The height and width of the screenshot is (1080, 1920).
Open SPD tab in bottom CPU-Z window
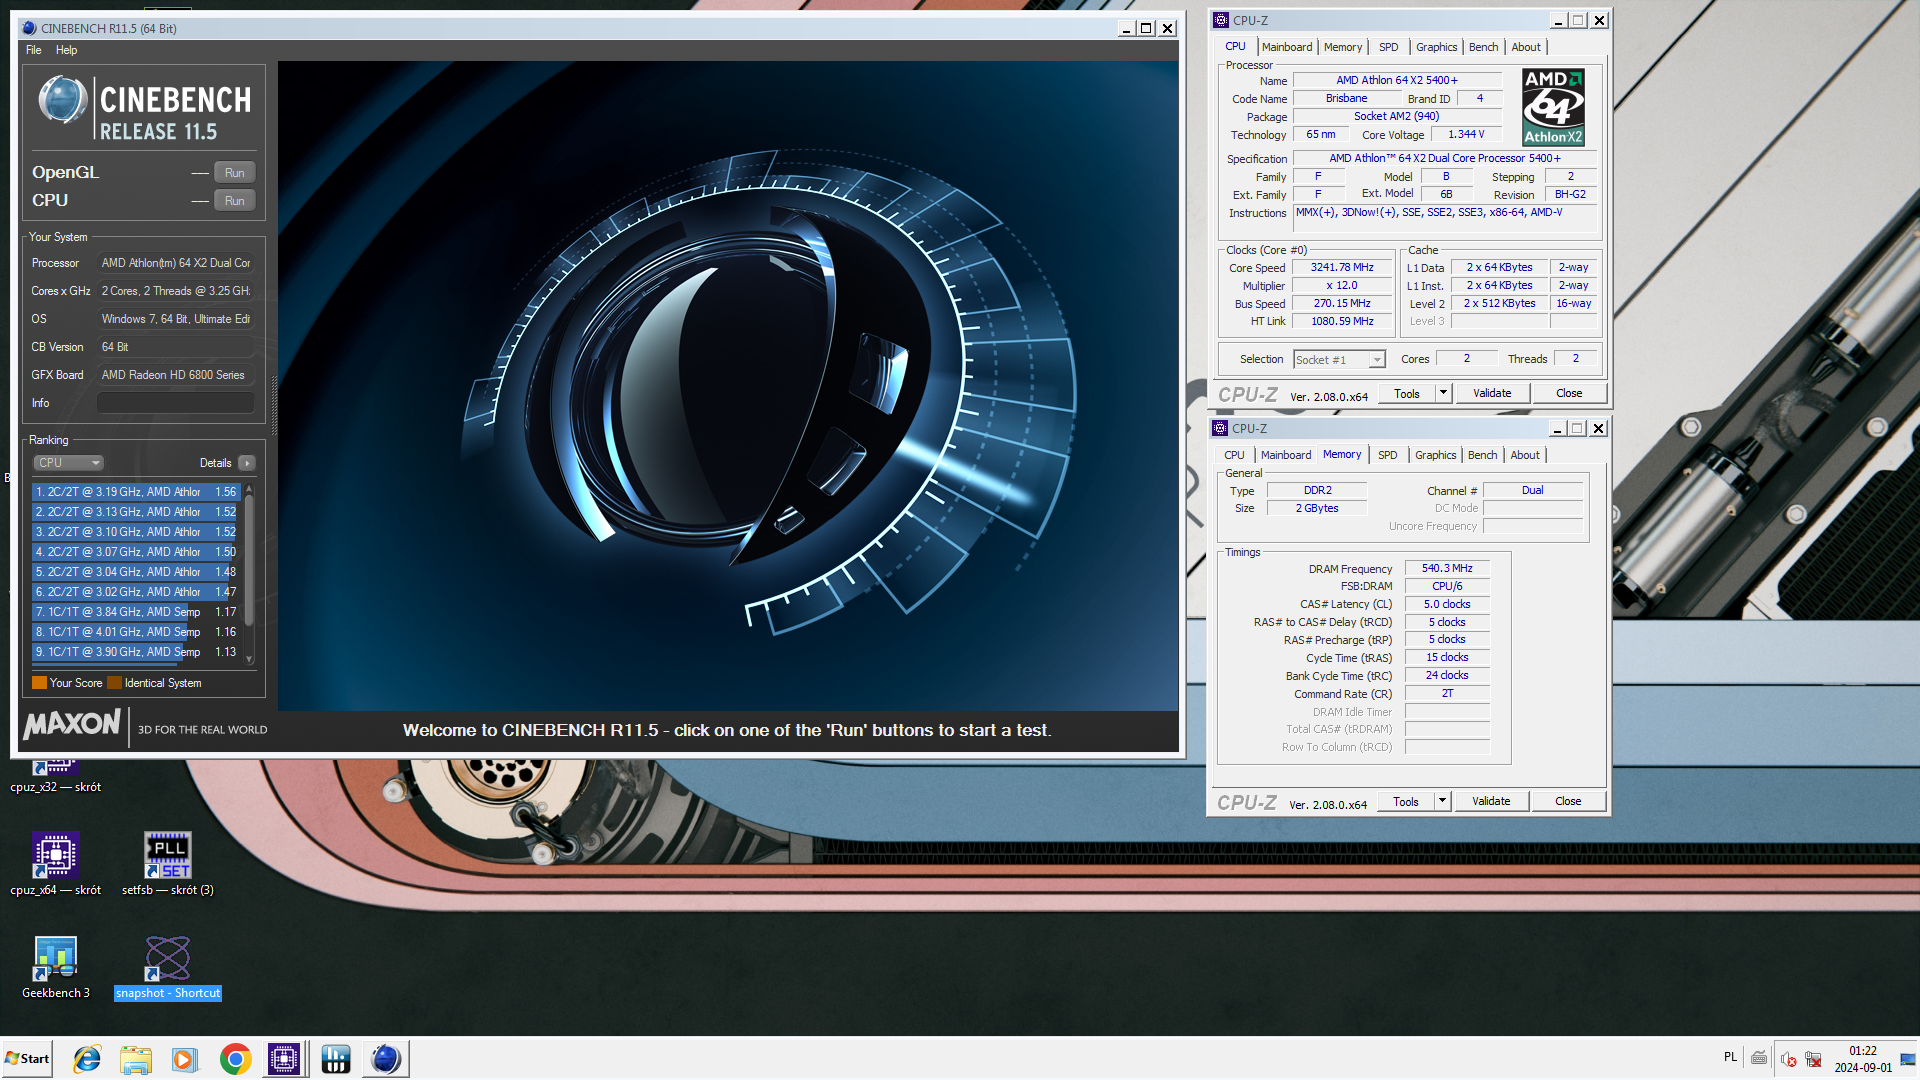[1387, 455]
